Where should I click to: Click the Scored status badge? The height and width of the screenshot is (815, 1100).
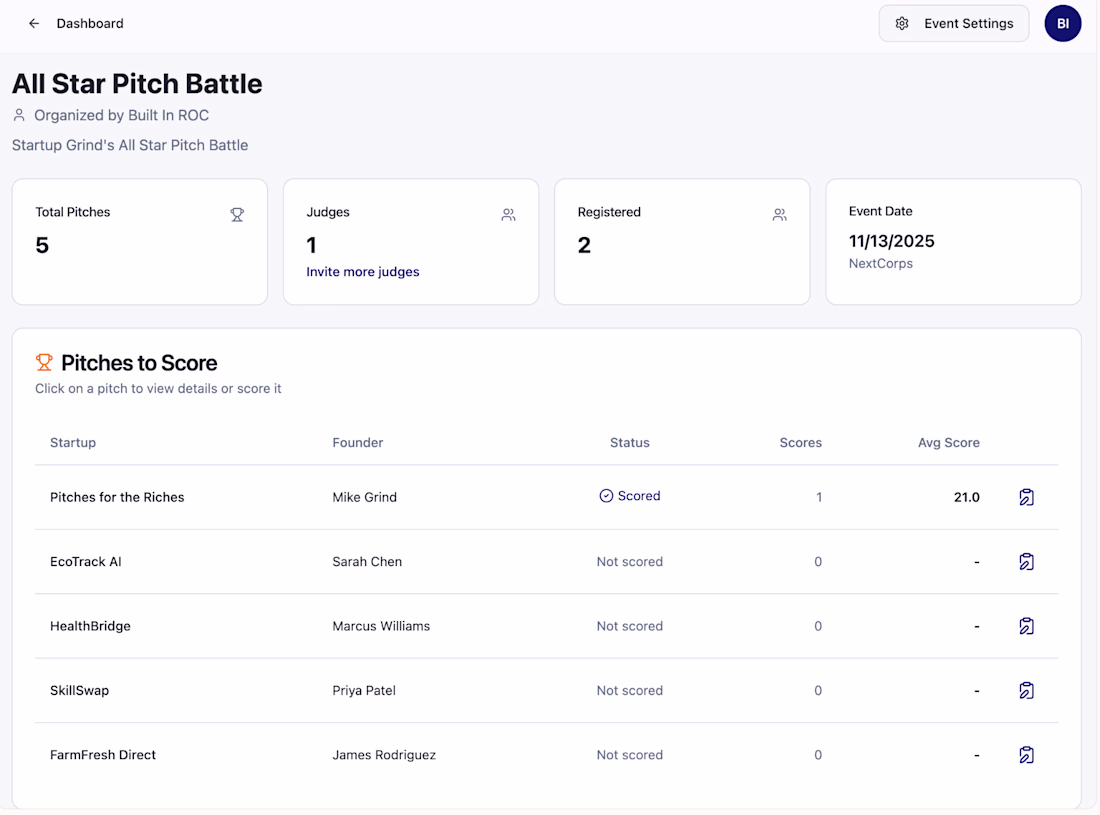[630, 496]
